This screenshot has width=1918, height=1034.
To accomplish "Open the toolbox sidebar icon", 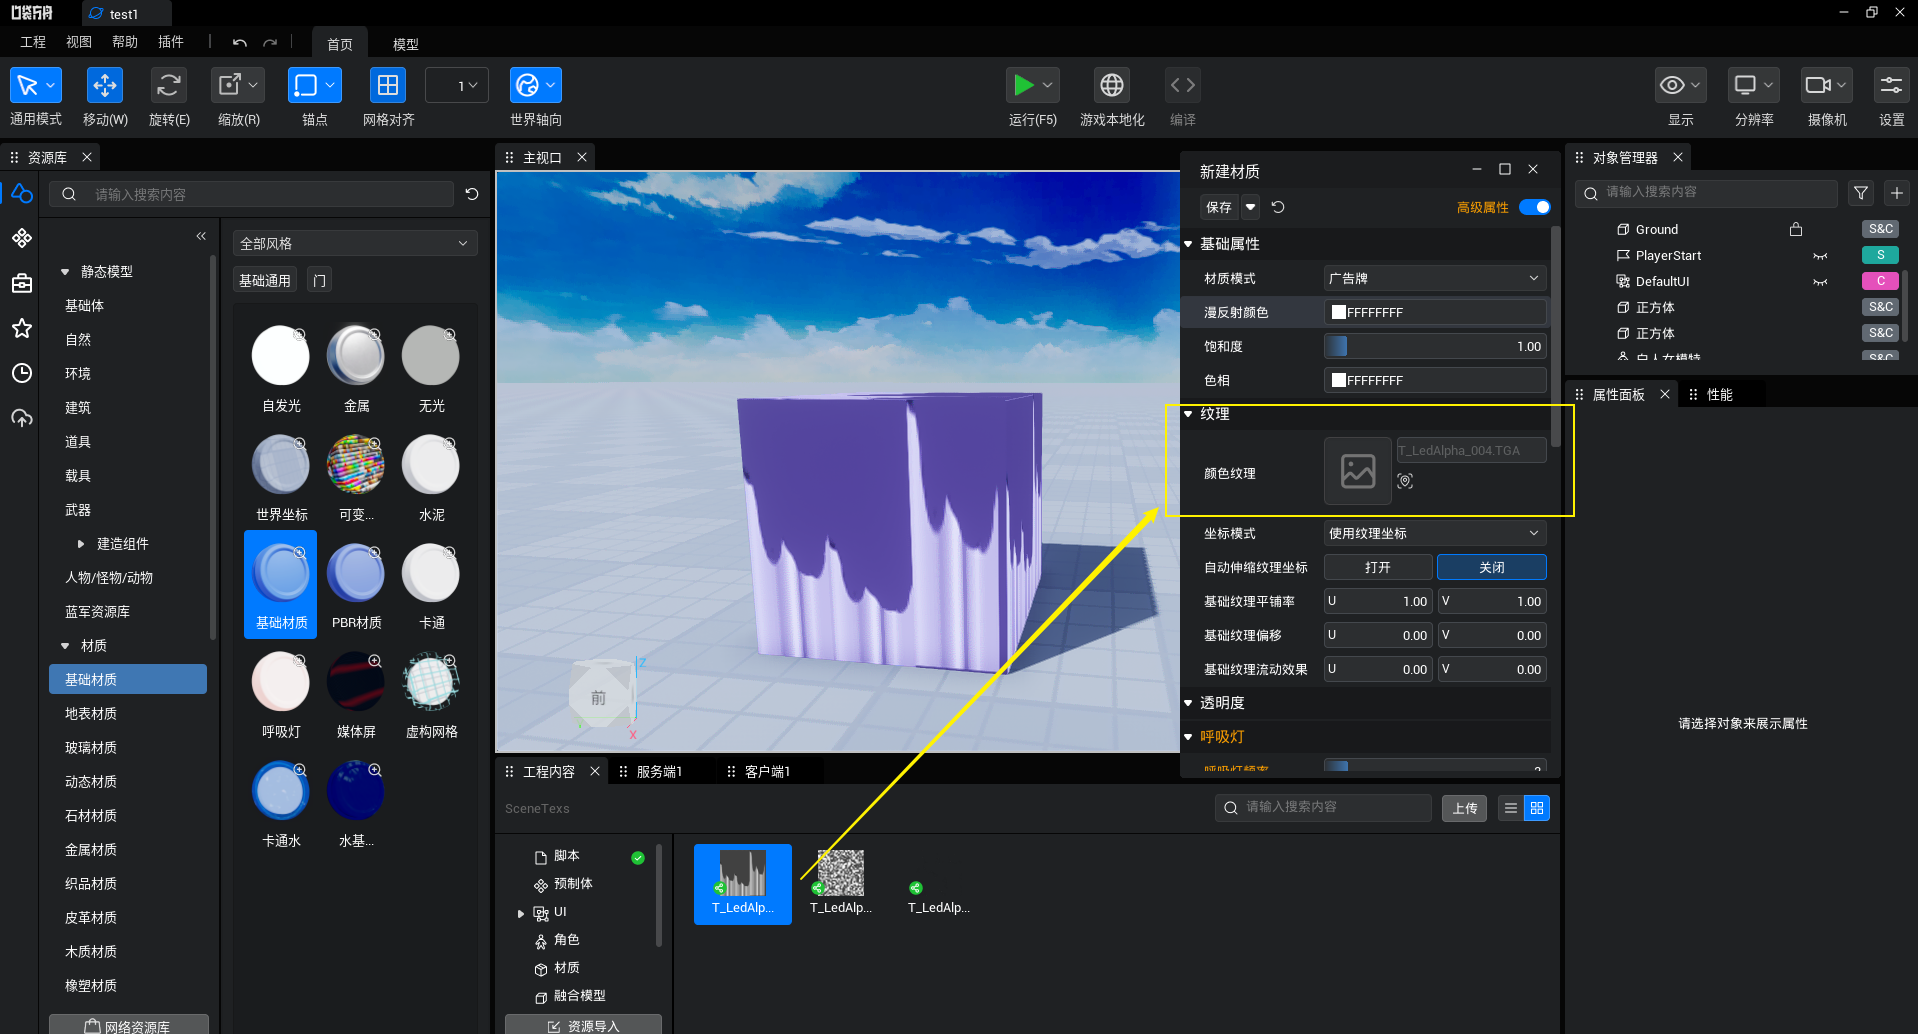I will tap(22, 283).
